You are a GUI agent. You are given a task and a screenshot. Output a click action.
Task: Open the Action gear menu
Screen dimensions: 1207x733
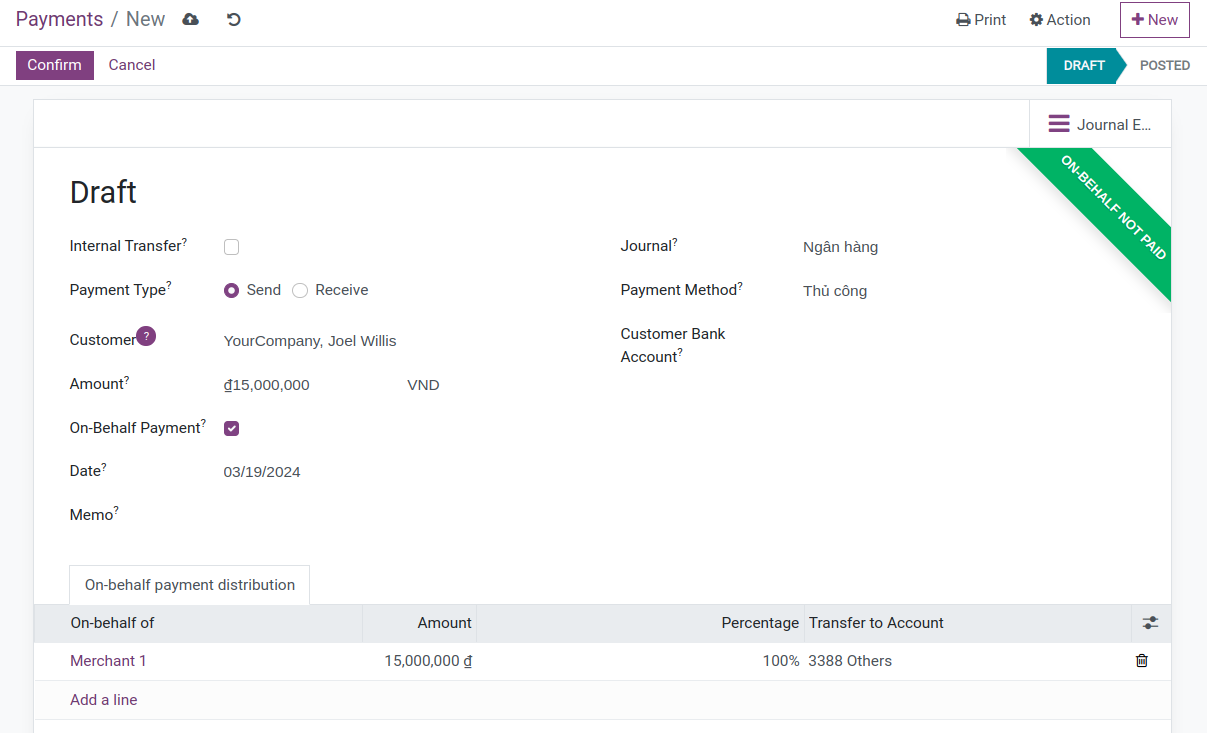click(1060, 20)
